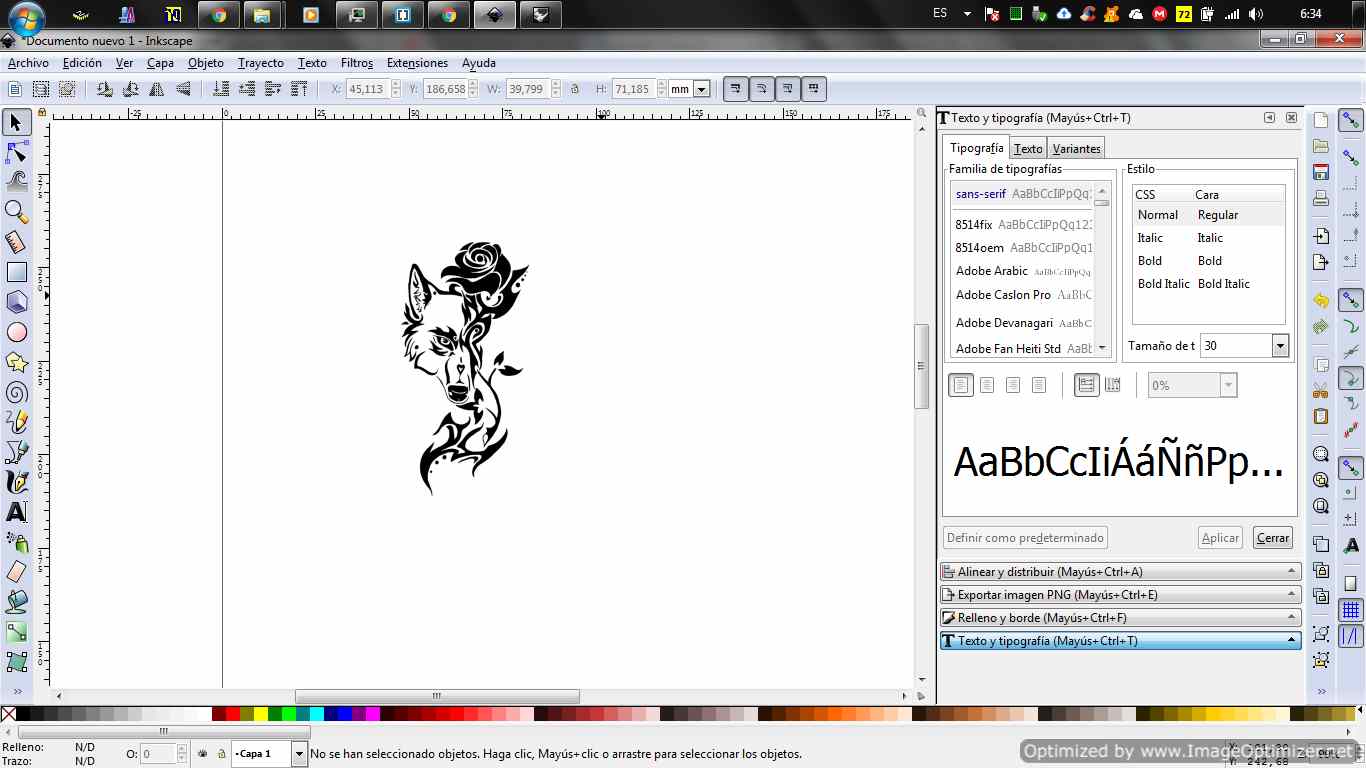Collapse the Texto y tipografía panel bar
The width and height of the screenshot is (1366, 768).
[1120, 641]
